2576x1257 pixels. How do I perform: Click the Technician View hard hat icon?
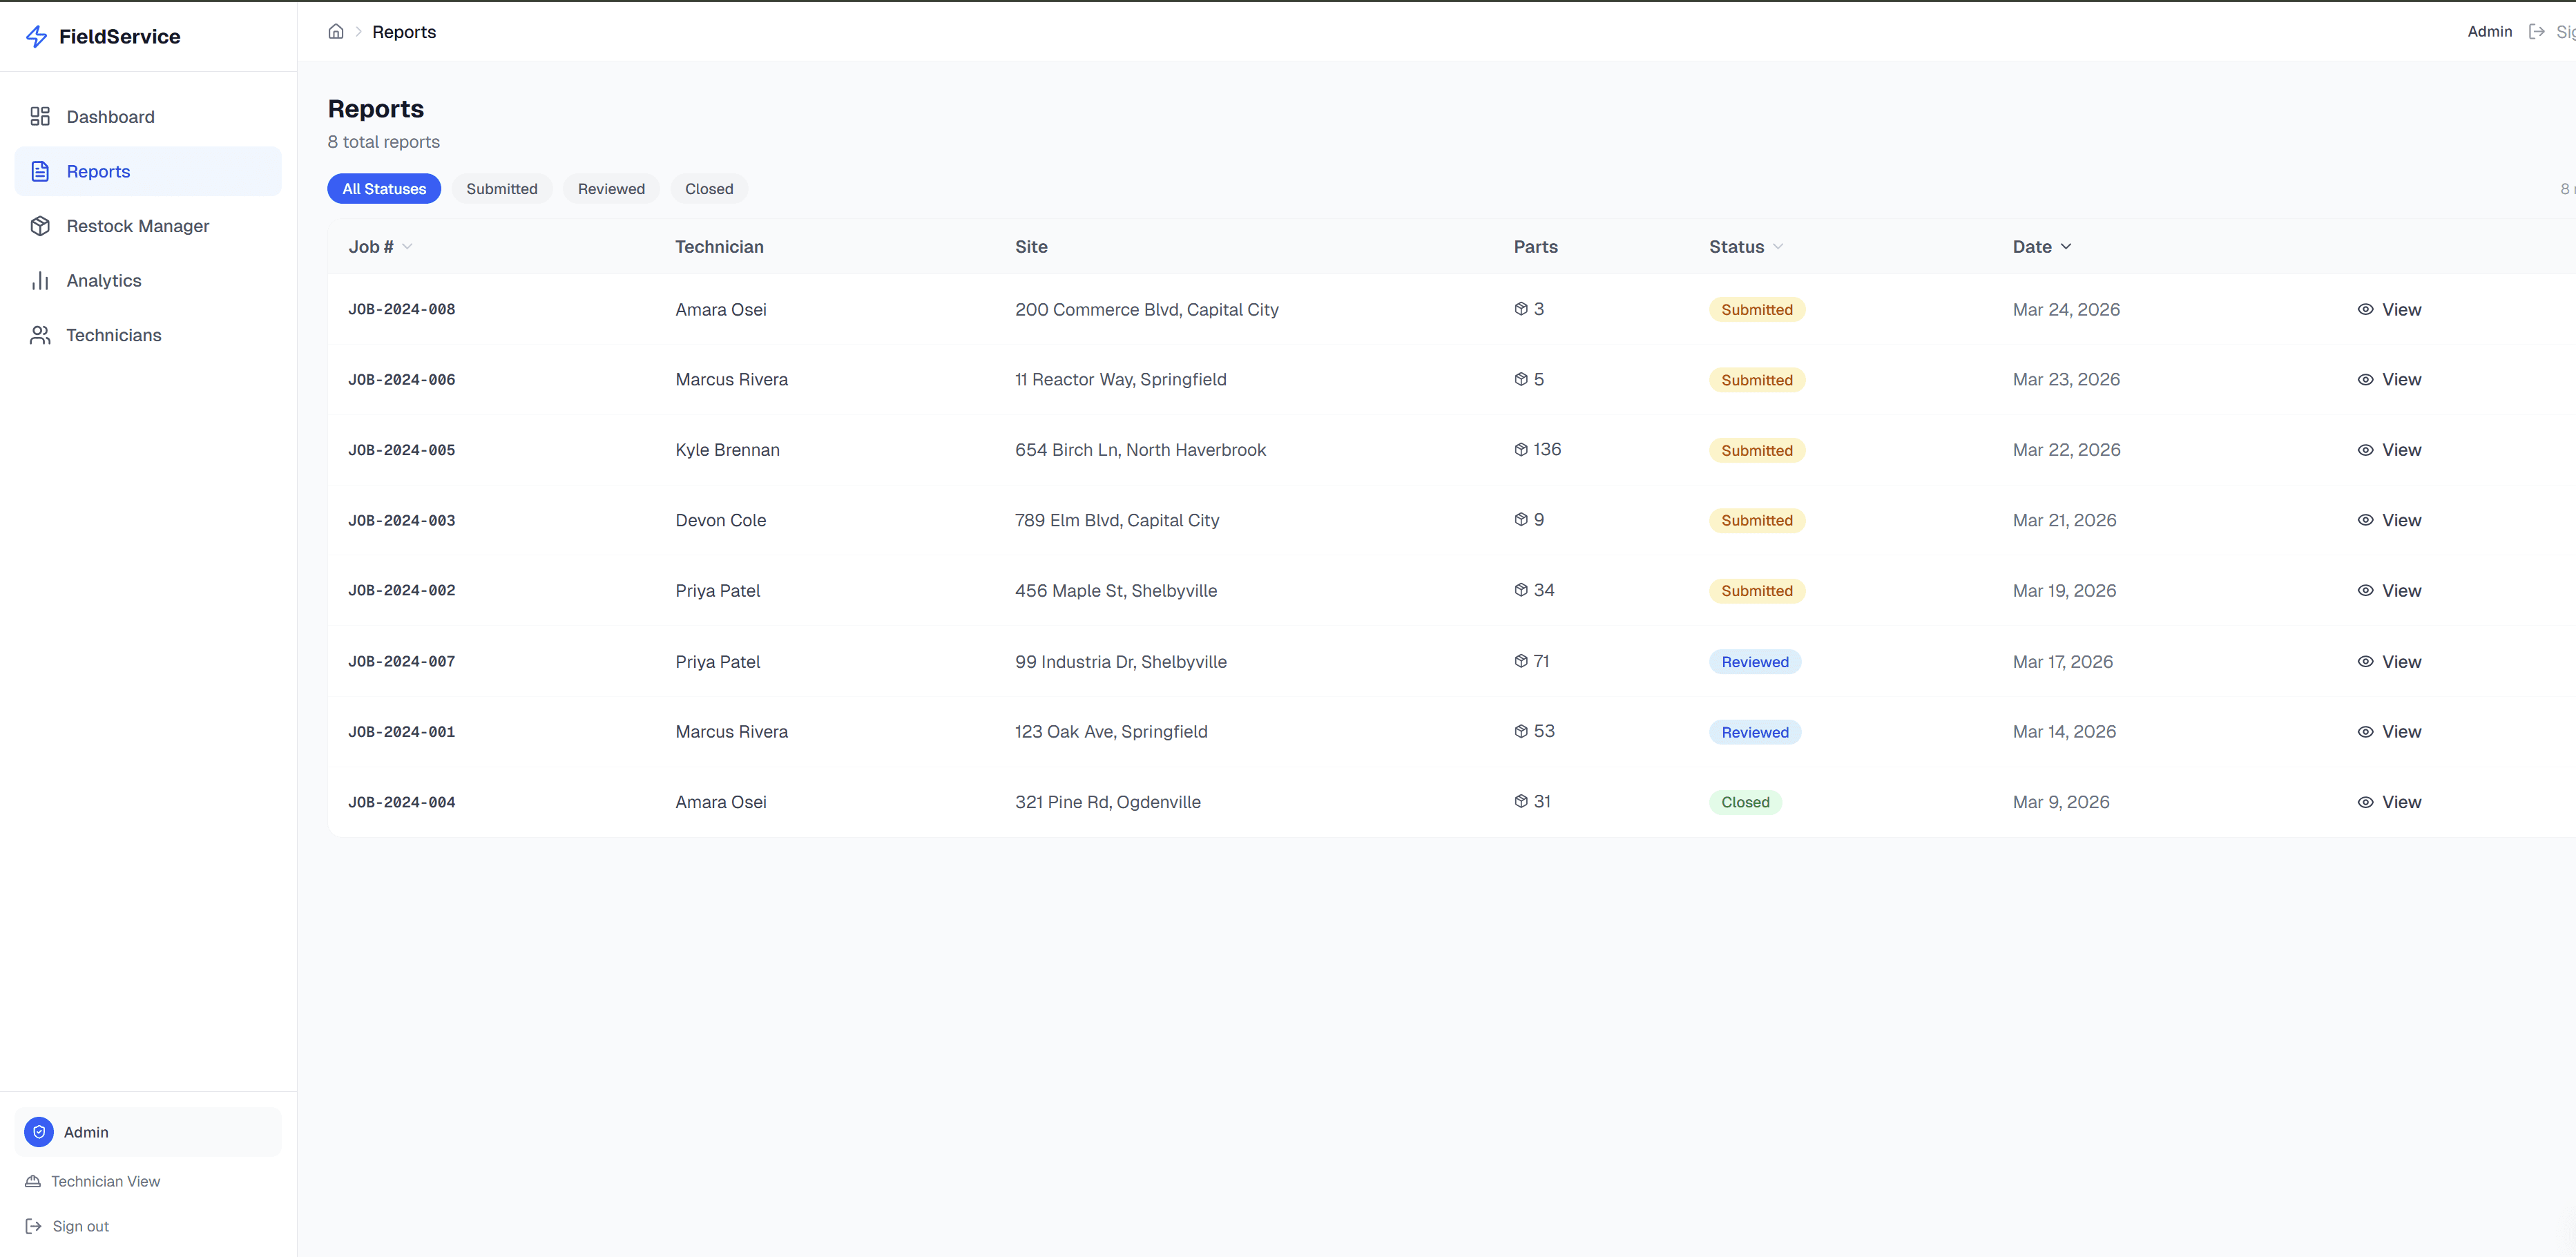tap(33, 1181)
